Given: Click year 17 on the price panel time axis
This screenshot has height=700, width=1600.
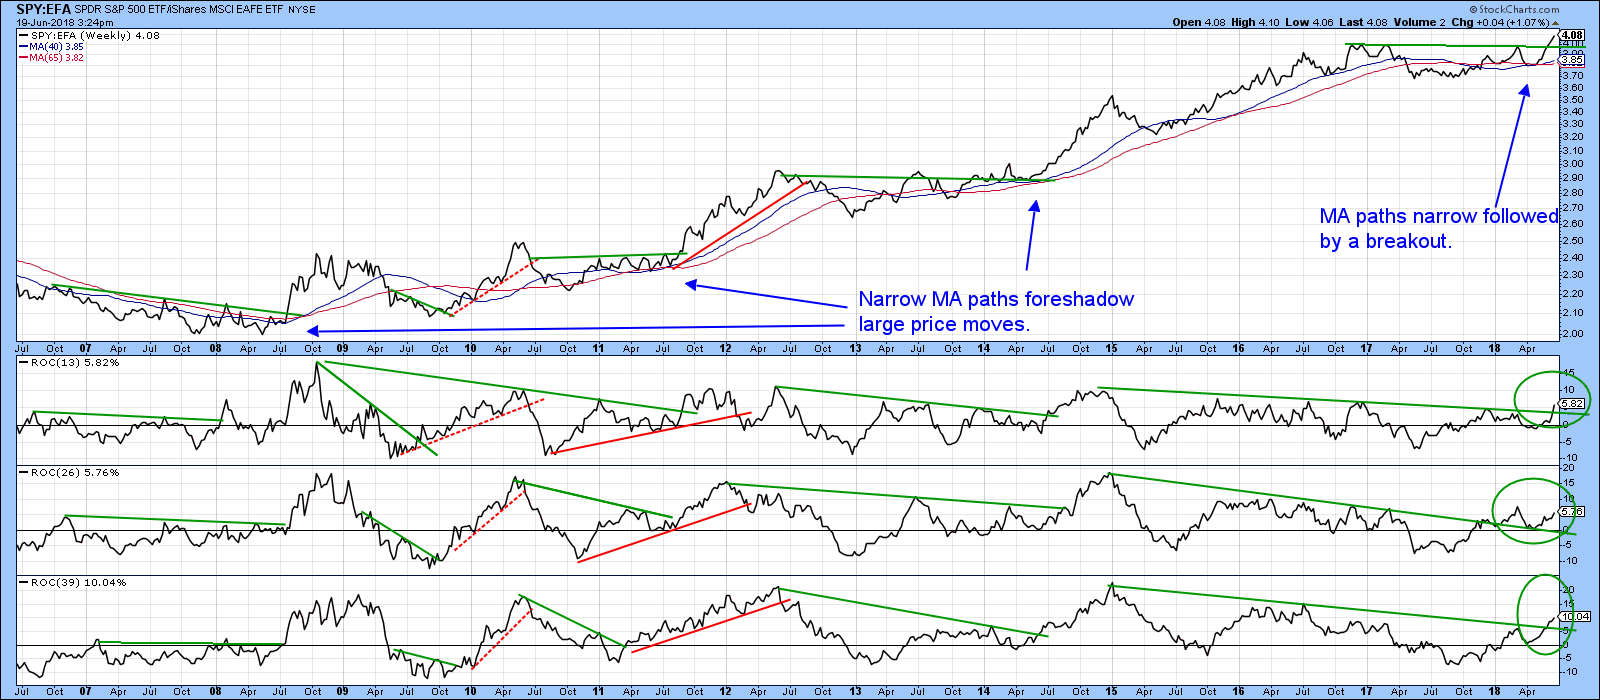Looking at the screenshot, I should click(x=1366, y=349).
